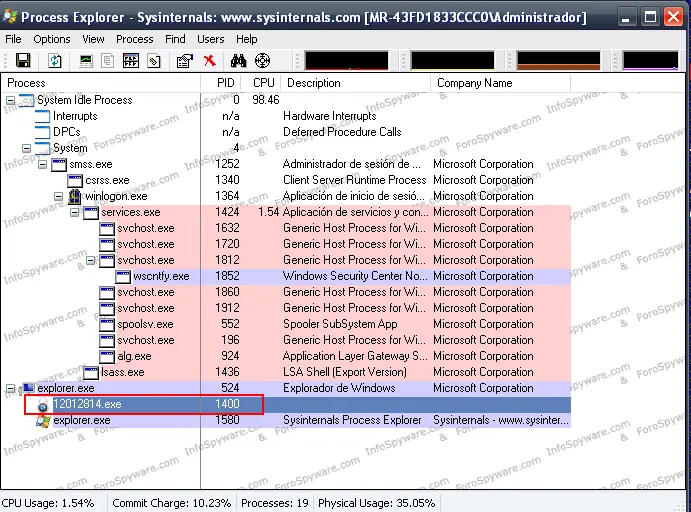Click 'Commit Charge: 10.23%' status entry

point(171,503)
